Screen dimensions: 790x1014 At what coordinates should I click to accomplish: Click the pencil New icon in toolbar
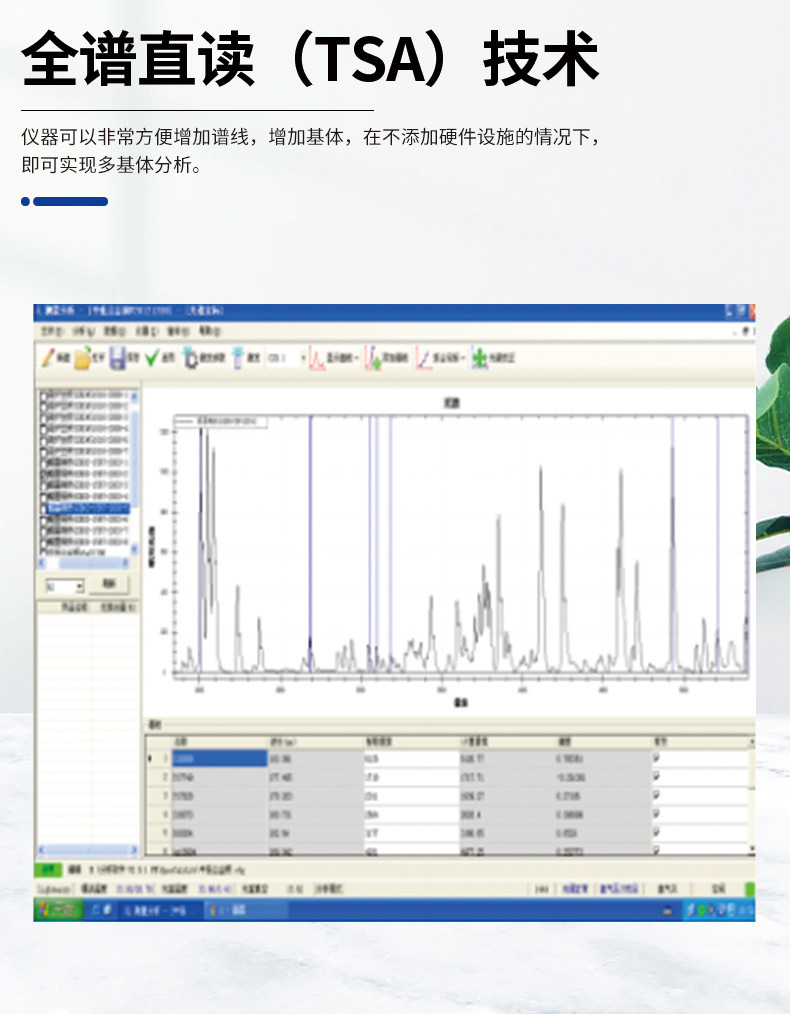pyautogui.click(x=48, y=358)
